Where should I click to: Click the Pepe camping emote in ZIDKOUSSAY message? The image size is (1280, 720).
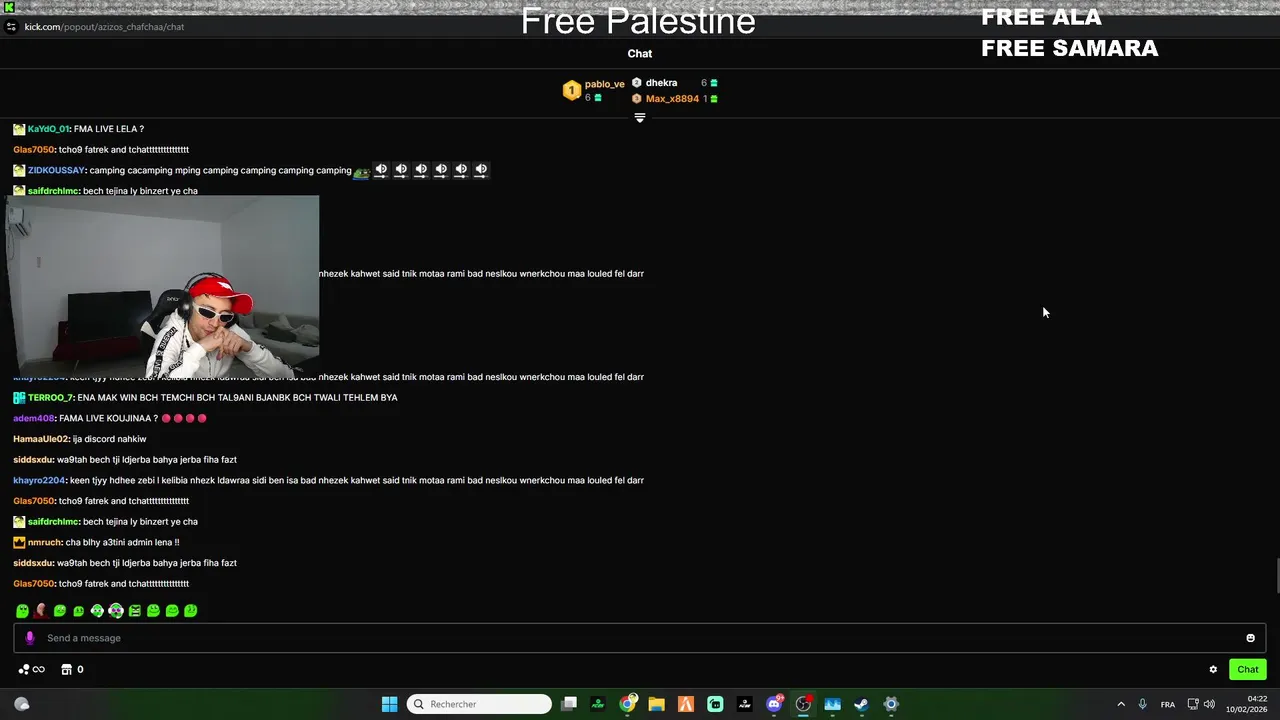(x=361, y=171)
